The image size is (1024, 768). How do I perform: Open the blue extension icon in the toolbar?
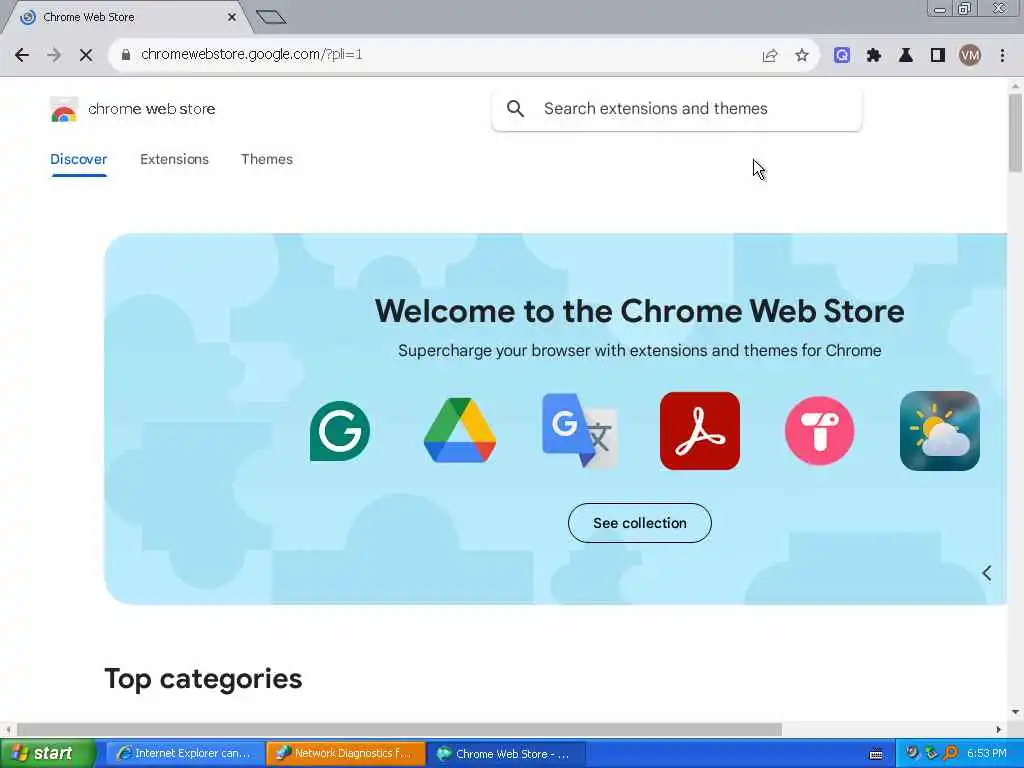tap(842, 56)
